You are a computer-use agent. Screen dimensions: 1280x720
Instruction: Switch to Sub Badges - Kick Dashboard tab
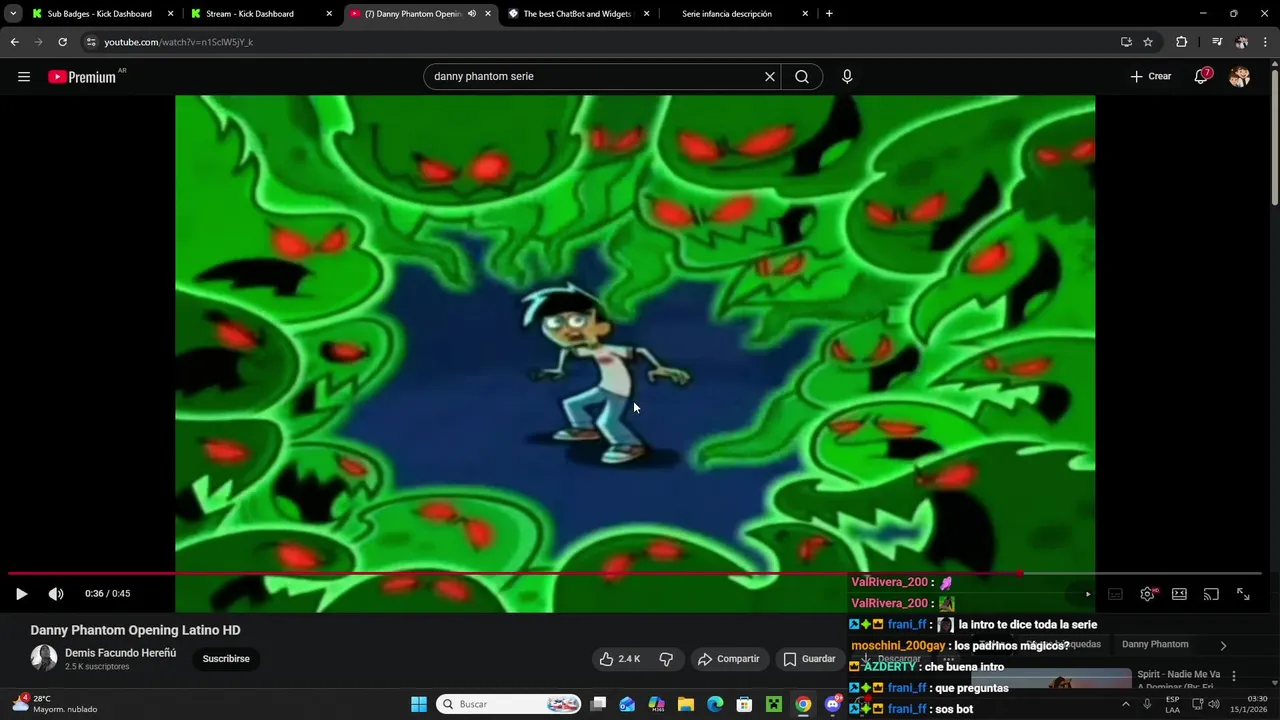100,14
